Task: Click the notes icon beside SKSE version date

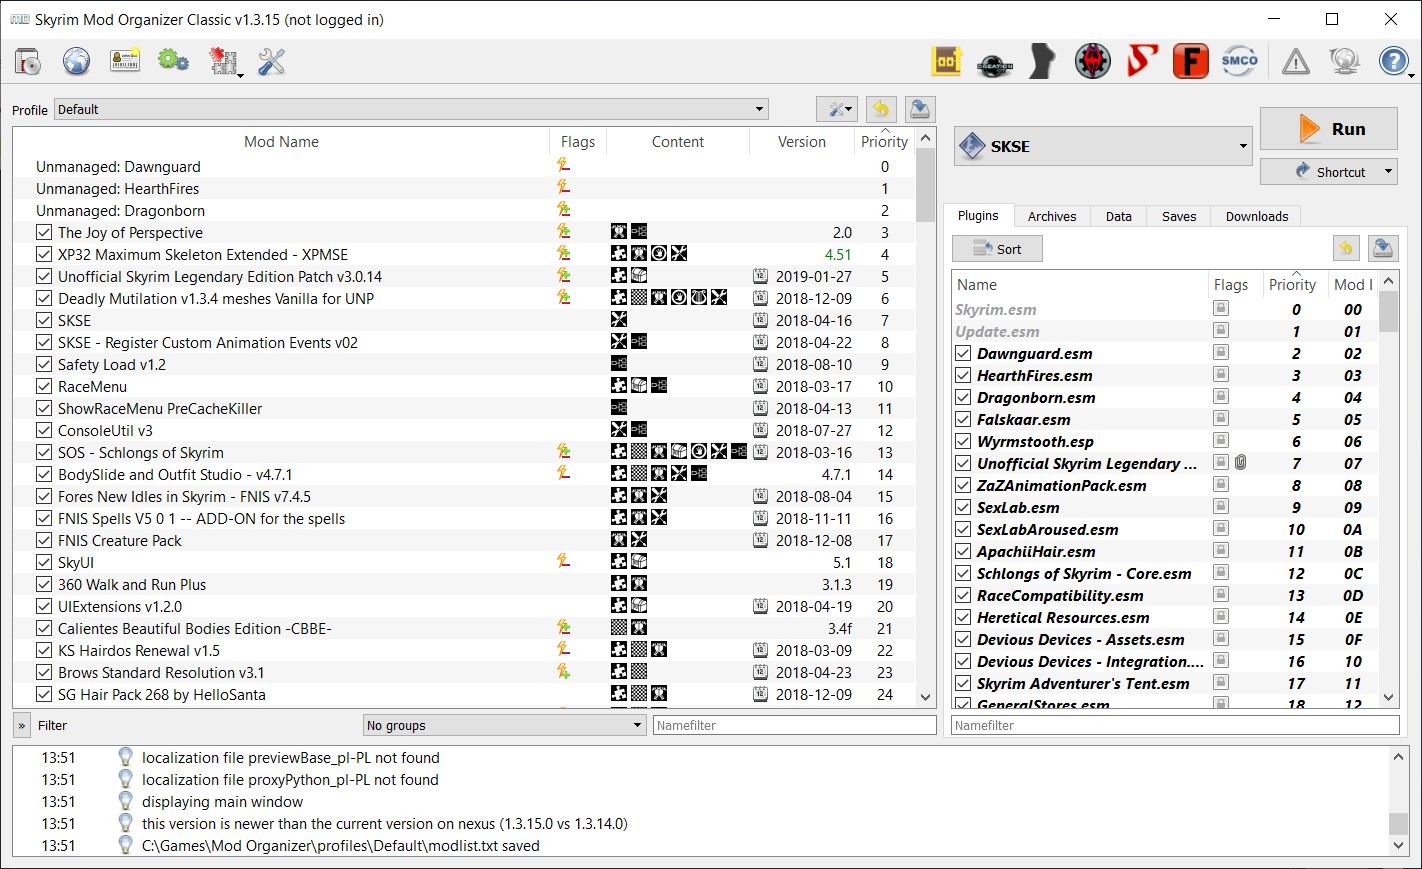Action: tap(760, 320)
